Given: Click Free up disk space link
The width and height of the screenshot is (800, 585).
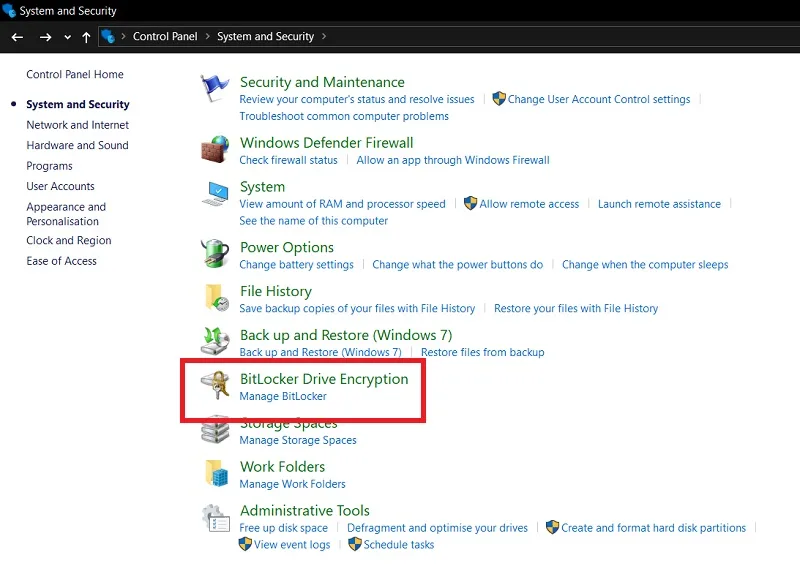Looking at the screenshot, I should point(284,528).
